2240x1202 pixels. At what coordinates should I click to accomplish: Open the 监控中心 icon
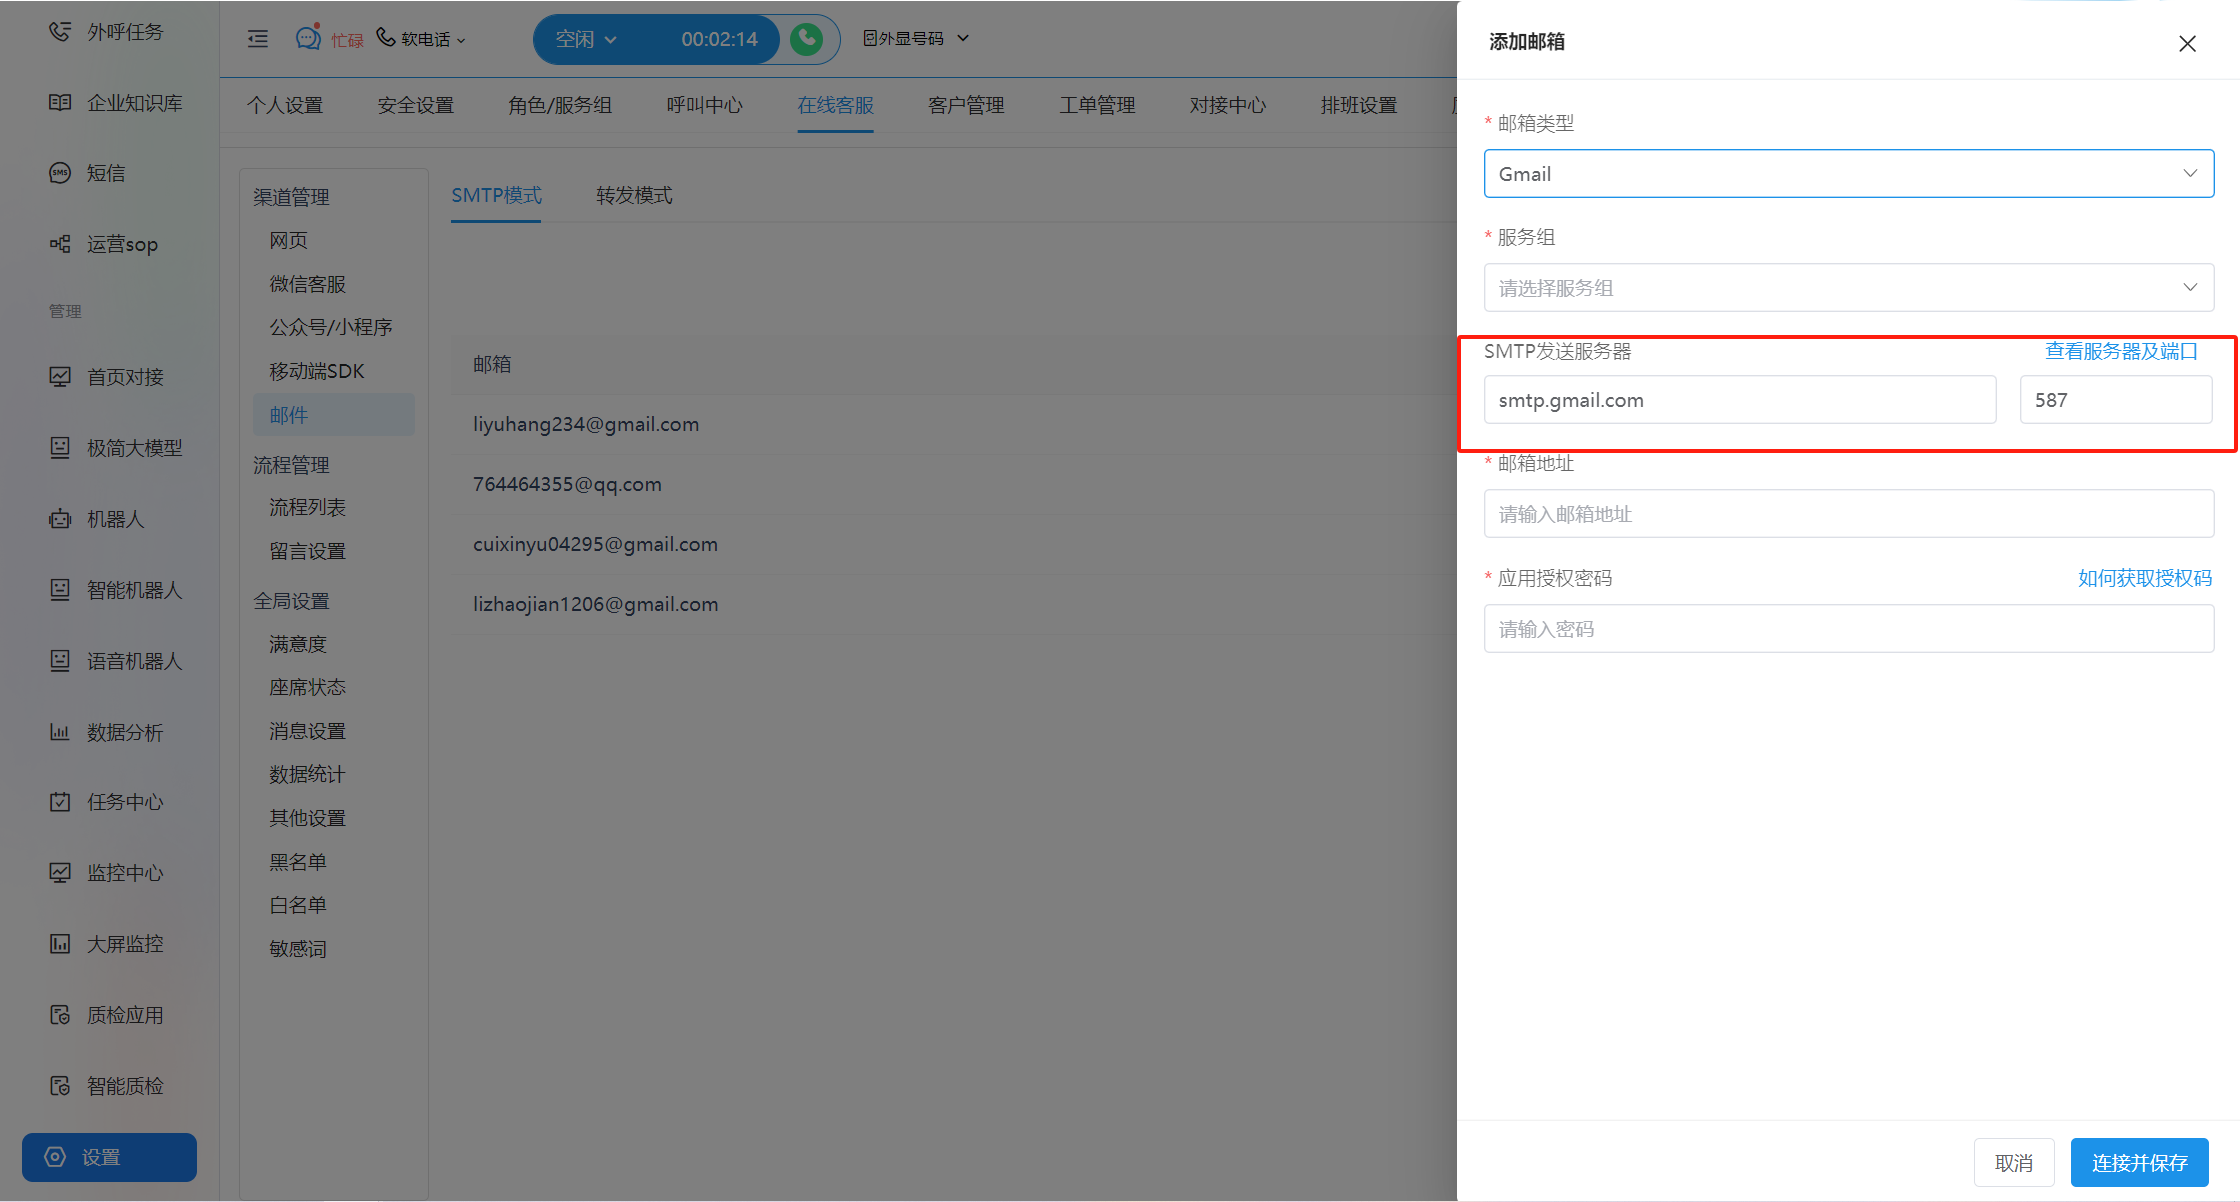coord(60,873)
